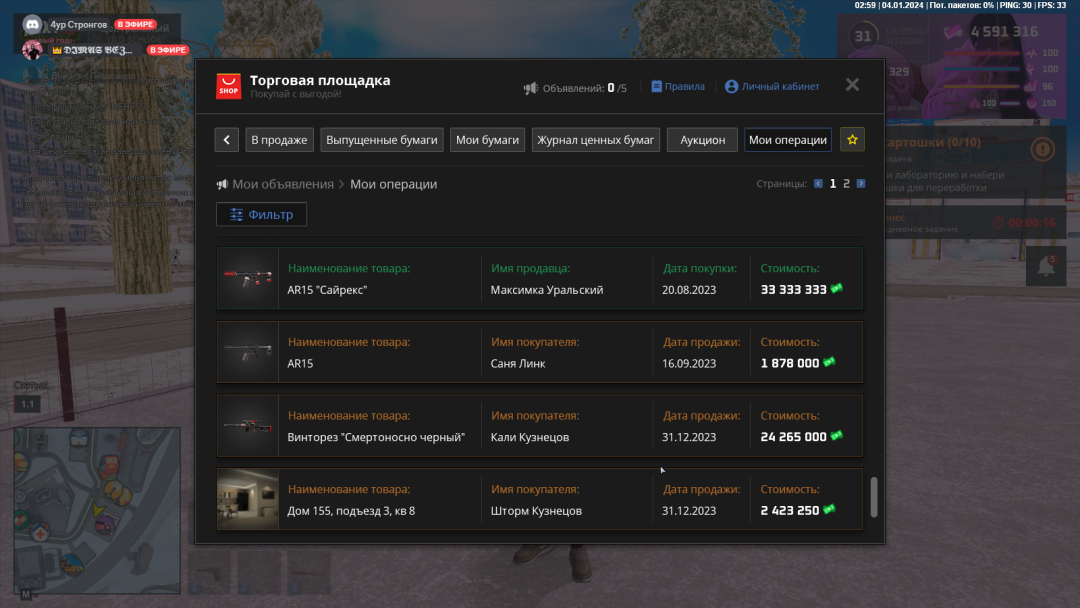
Task: Open favorites with the star icon
Action: (x=852, y=140)
